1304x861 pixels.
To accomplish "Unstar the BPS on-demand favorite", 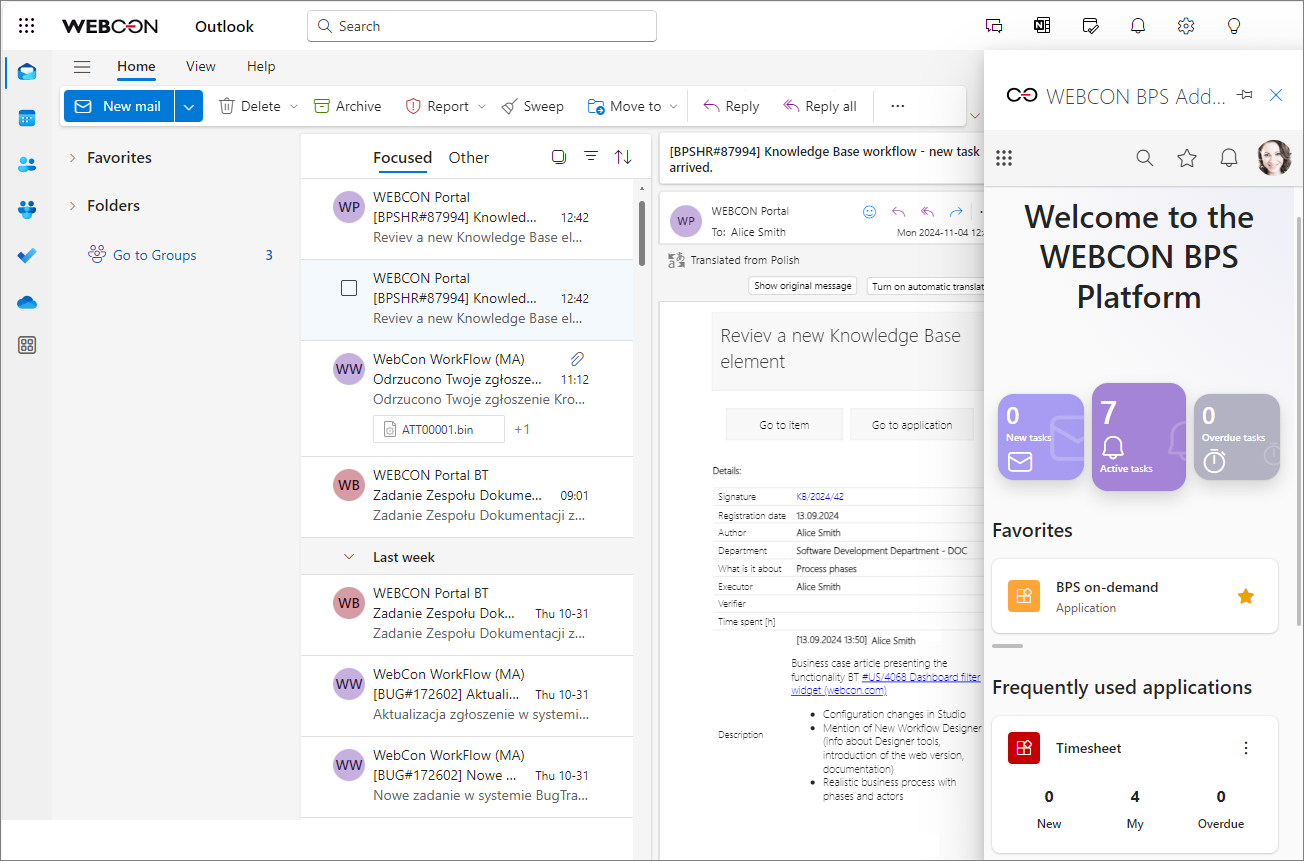I will 1246,597.
